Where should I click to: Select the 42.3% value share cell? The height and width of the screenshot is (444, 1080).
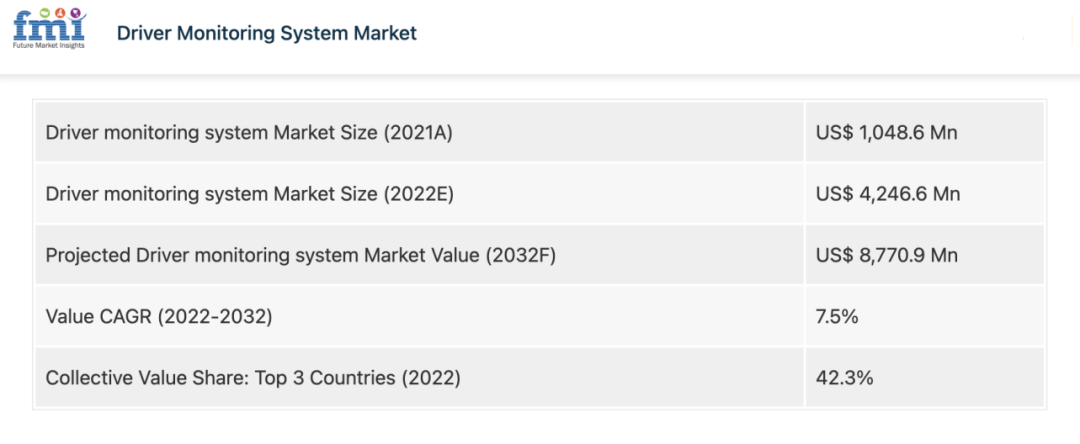(844, 379)
